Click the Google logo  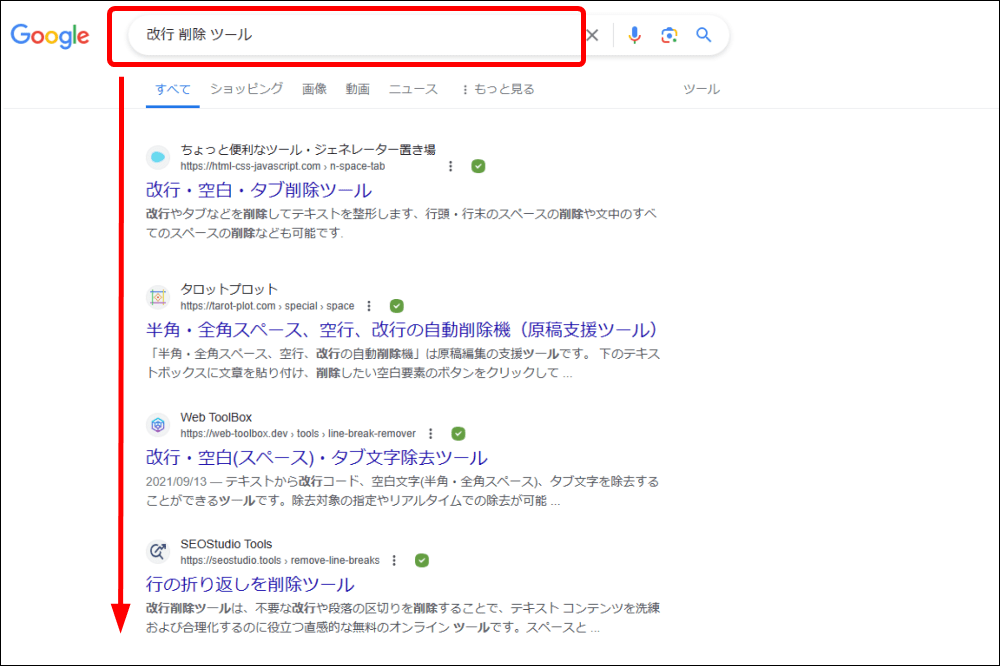[50, 36]
